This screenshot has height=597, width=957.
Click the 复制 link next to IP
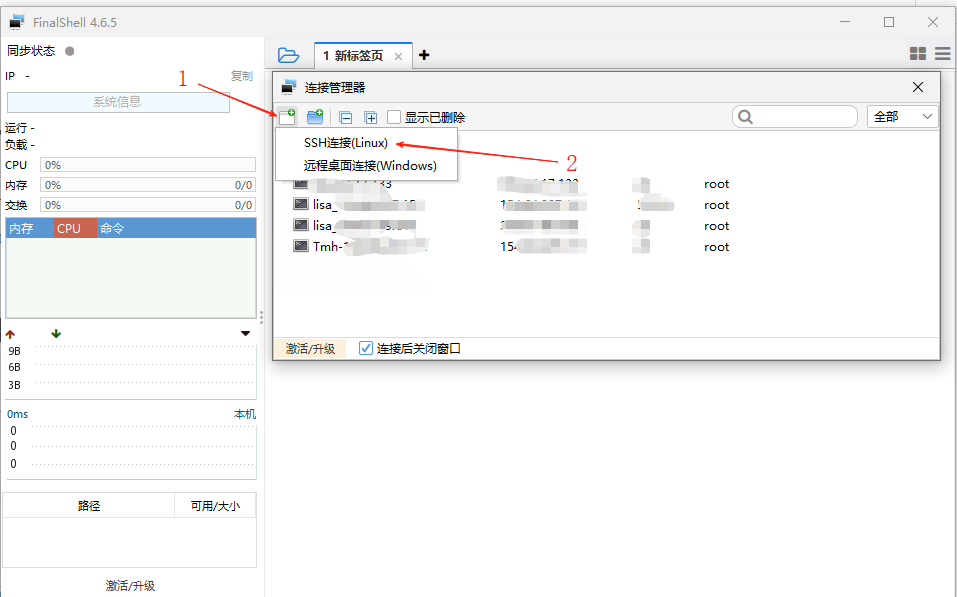point(242,76)
